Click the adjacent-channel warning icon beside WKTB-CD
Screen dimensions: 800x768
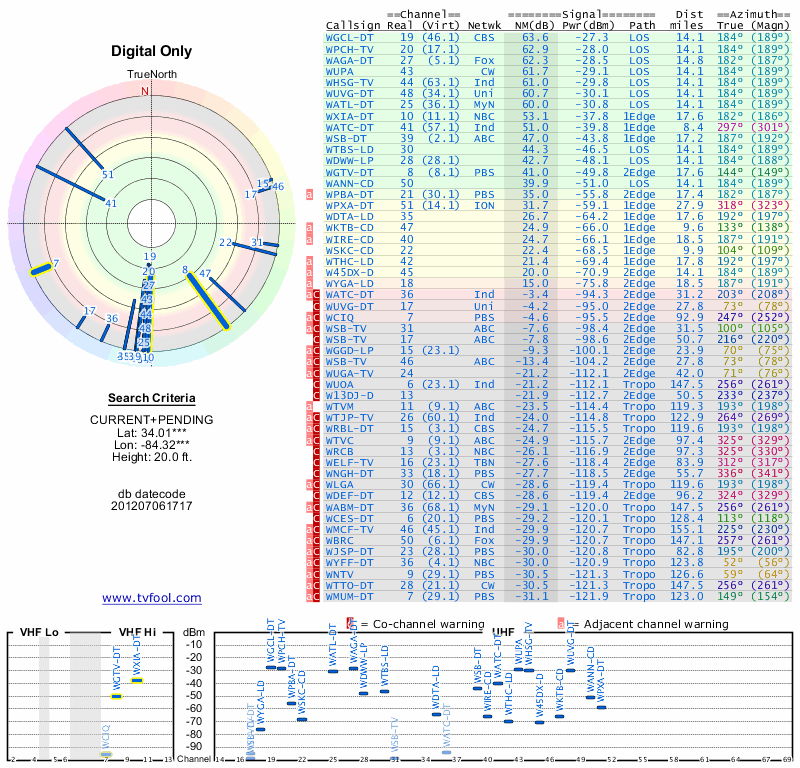coord(310,227)
